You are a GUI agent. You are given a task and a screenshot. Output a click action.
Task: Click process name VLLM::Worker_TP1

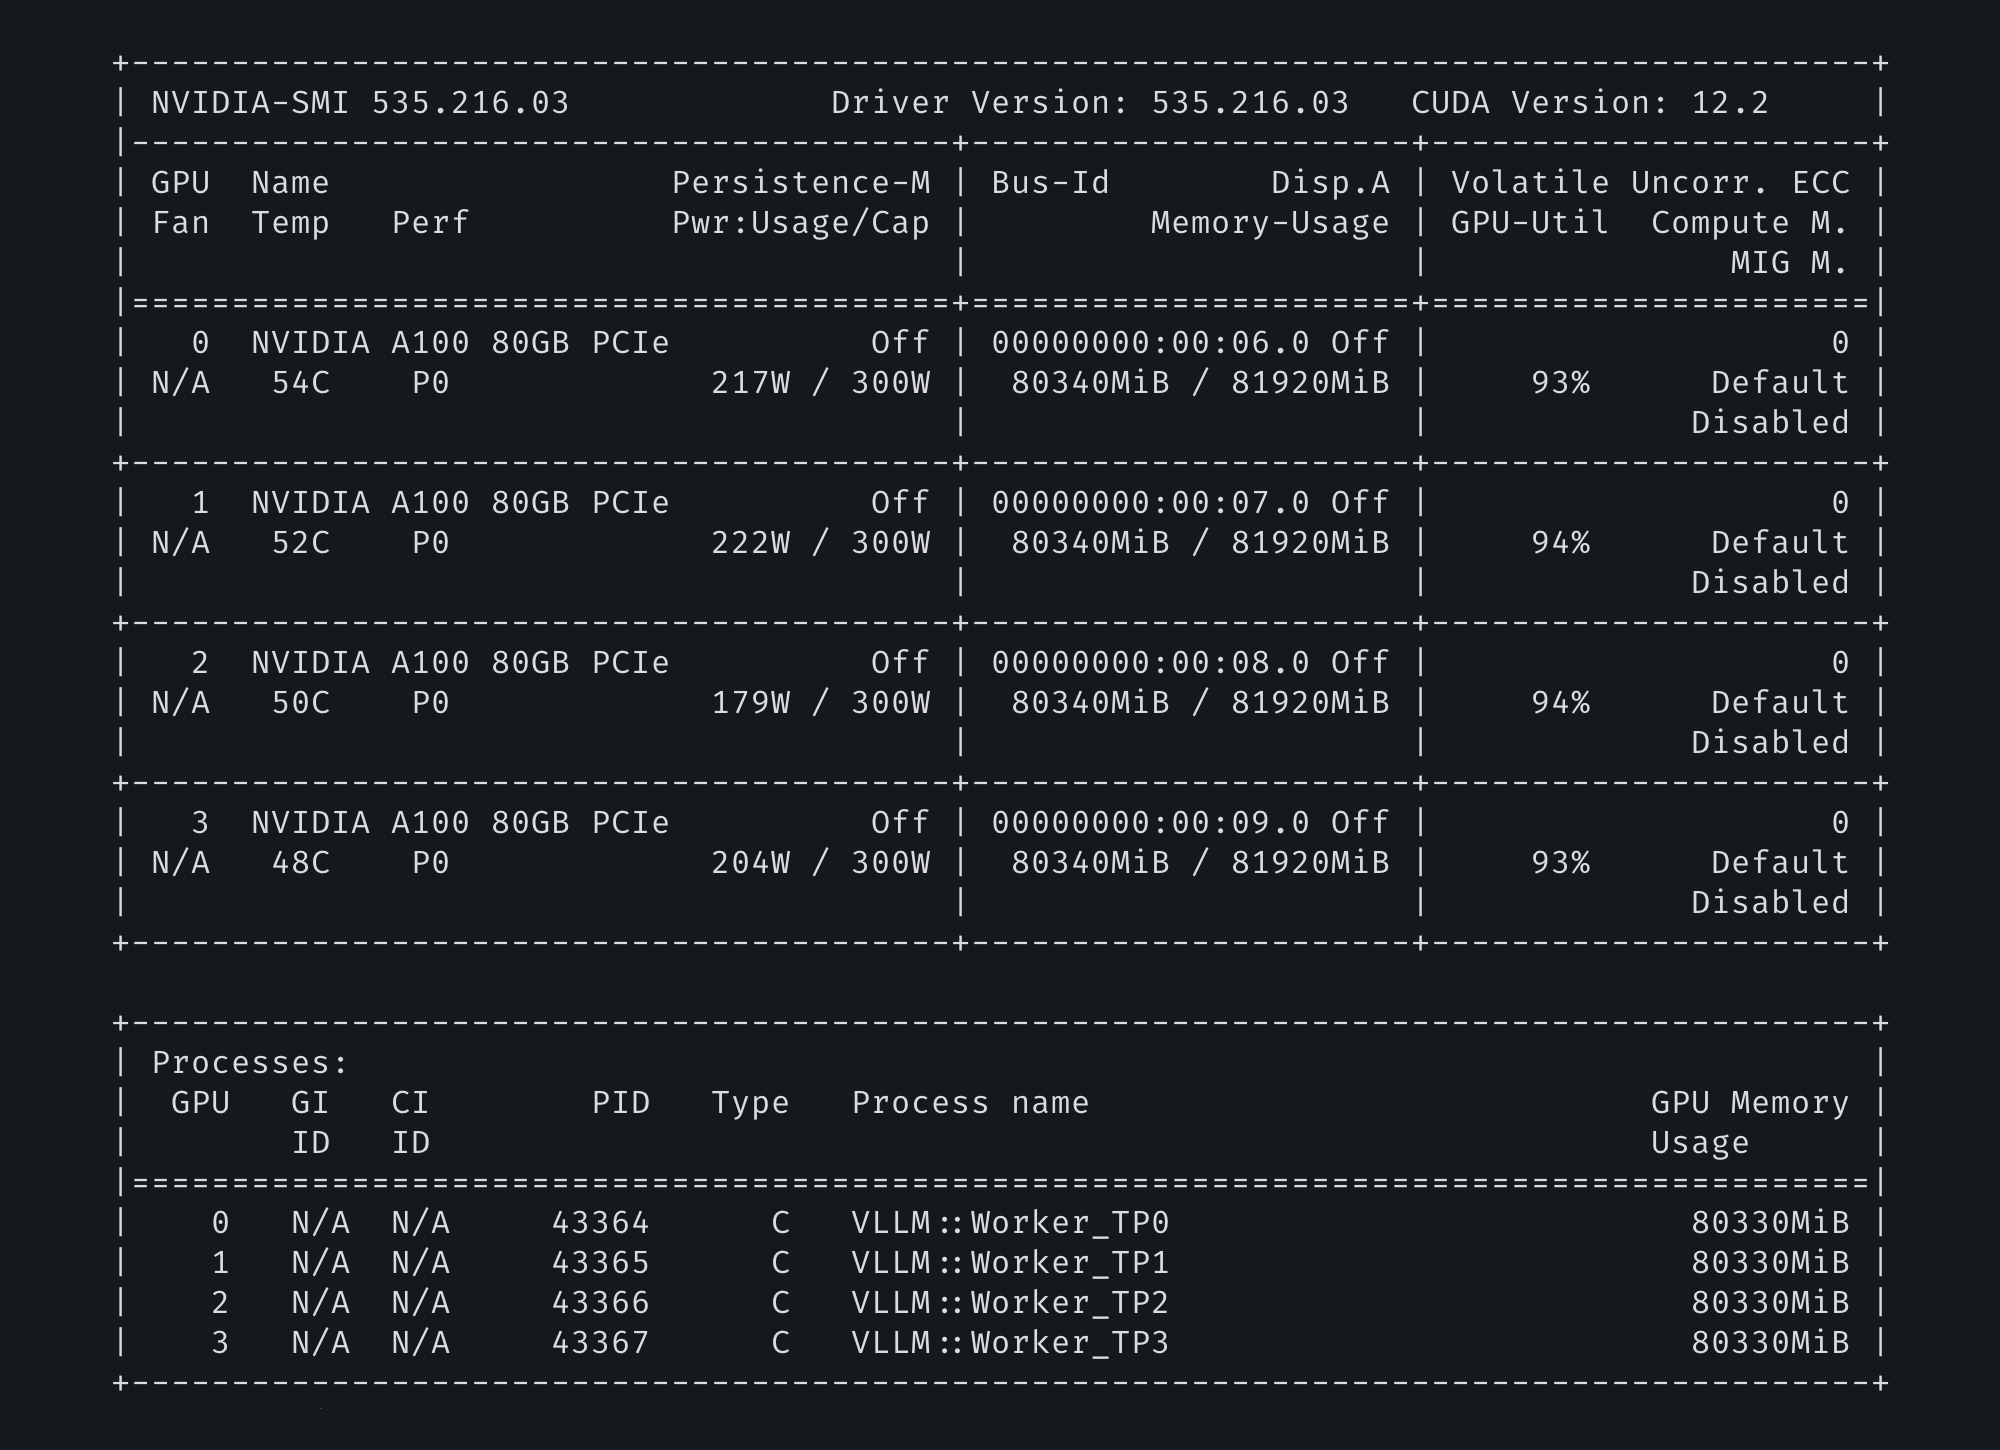[1010, 1263]
